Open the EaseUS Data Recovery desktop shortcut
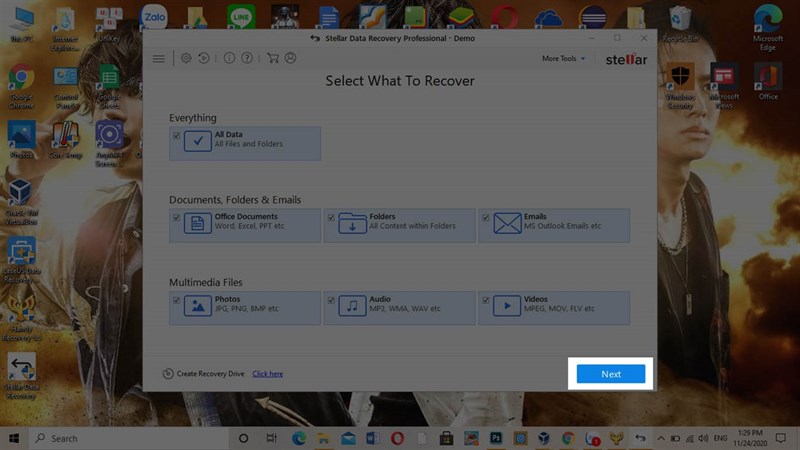The width and height of the screenshot is (800, 450). [21, 260]
